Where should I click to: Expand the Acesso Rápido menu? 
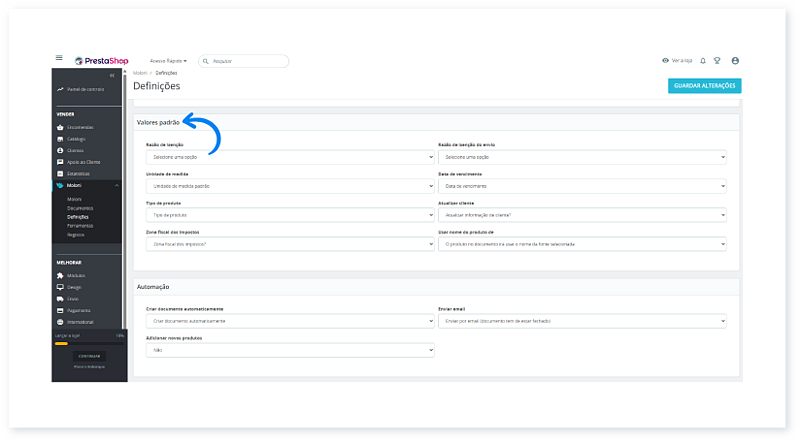(x=168, y=61)
